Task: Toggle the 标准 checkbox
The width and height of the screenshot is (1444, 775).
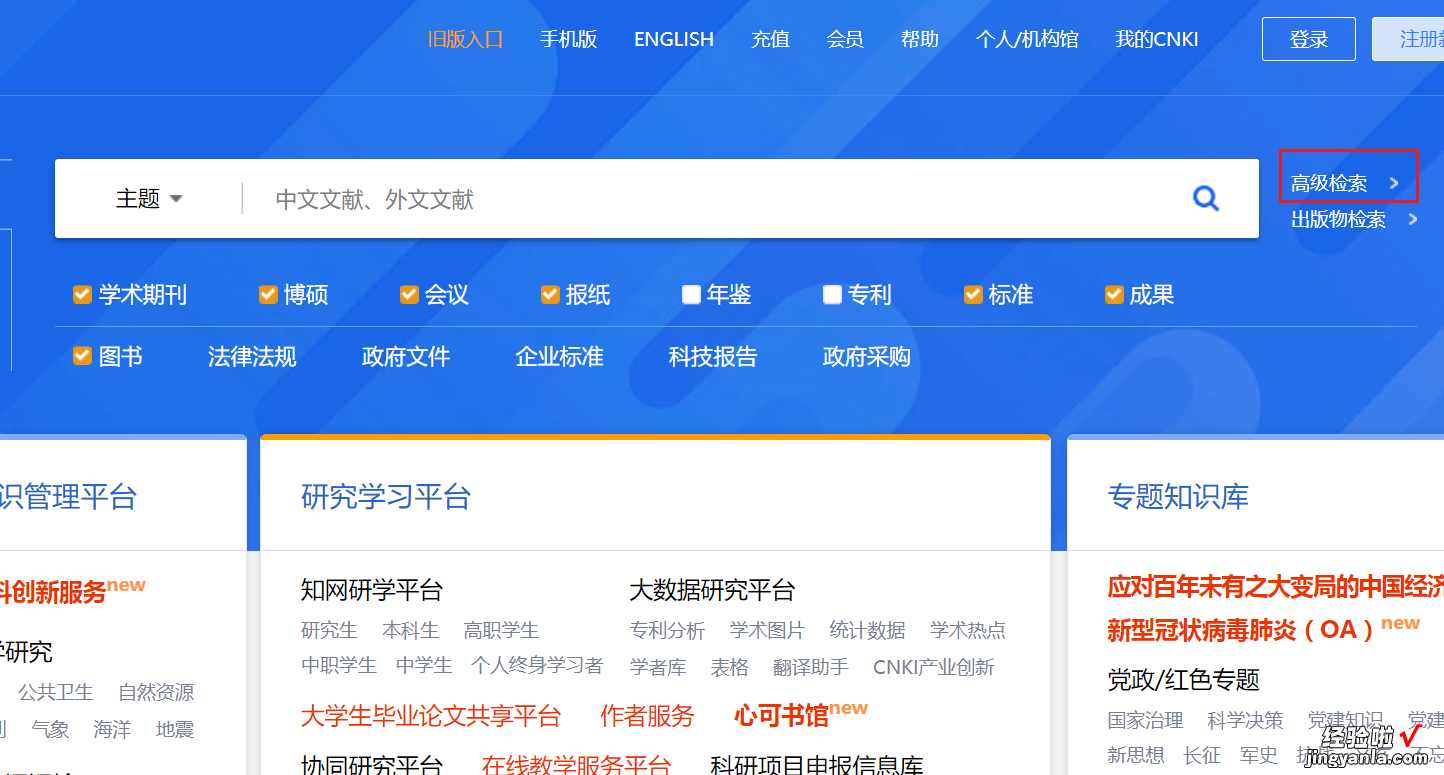Action: tap(973, 294)
